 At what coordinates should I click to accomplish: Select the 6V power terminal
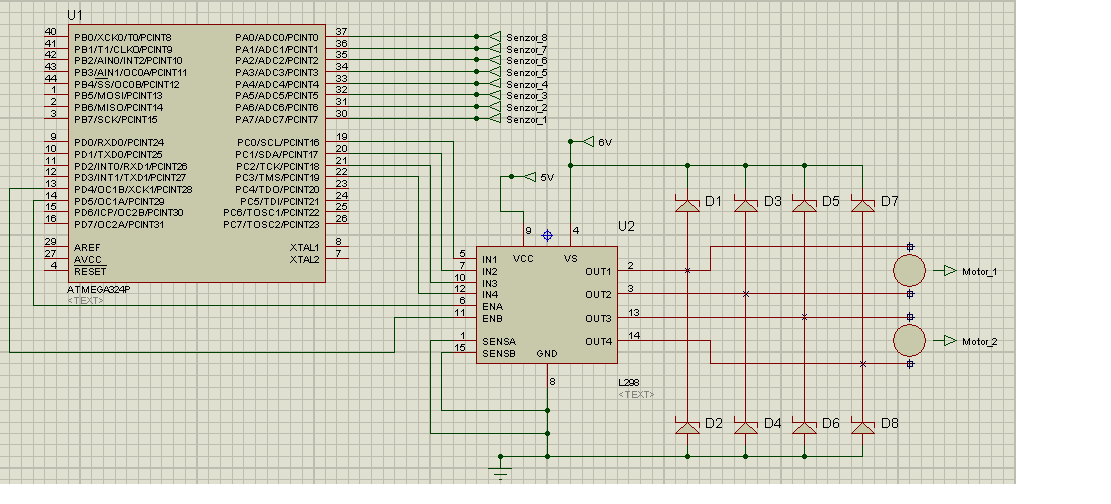(x=587, y=142)
